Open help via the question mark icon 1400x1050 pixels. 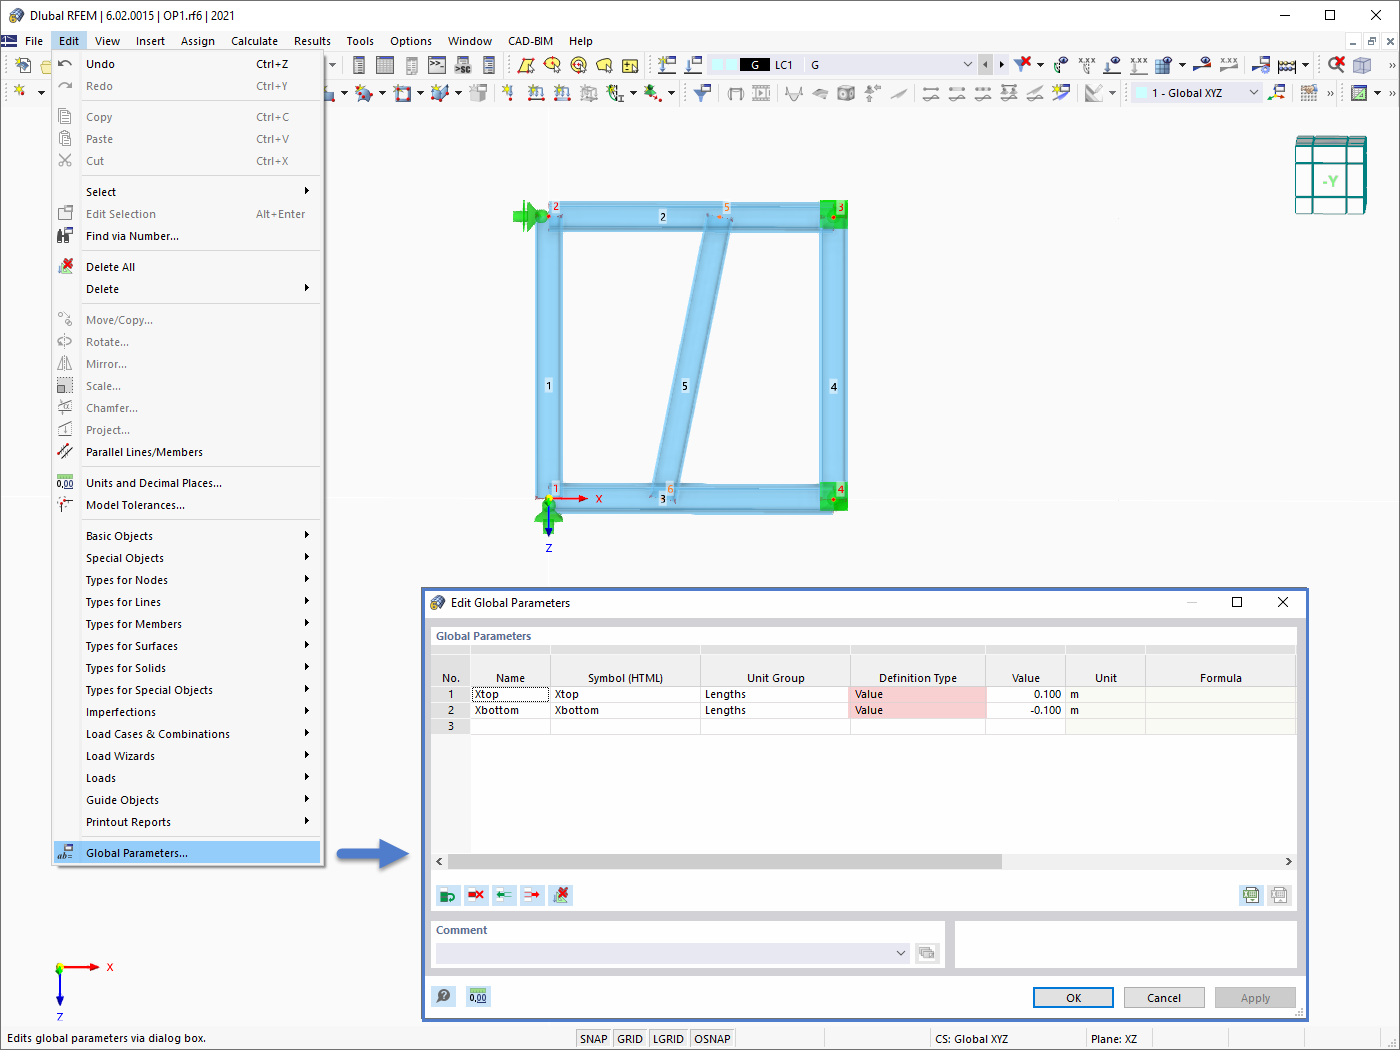coord(443,996)
